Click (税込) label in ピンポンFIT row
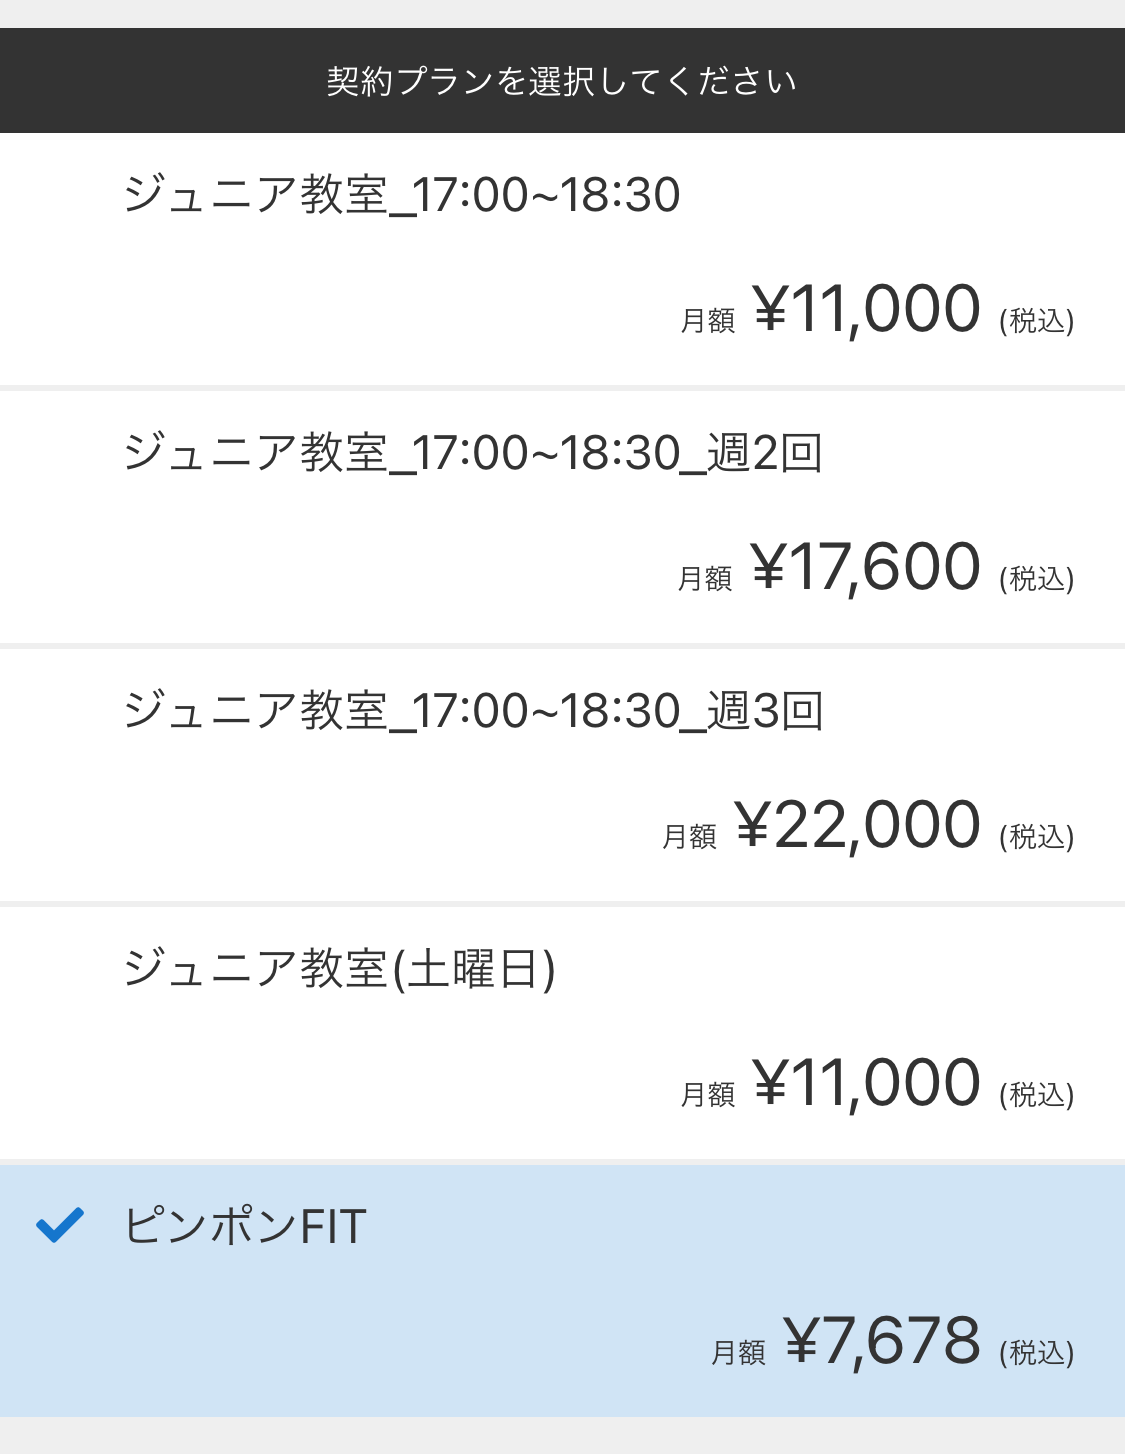This screenshot has width=1125, height=1454. (1037, 1353)
